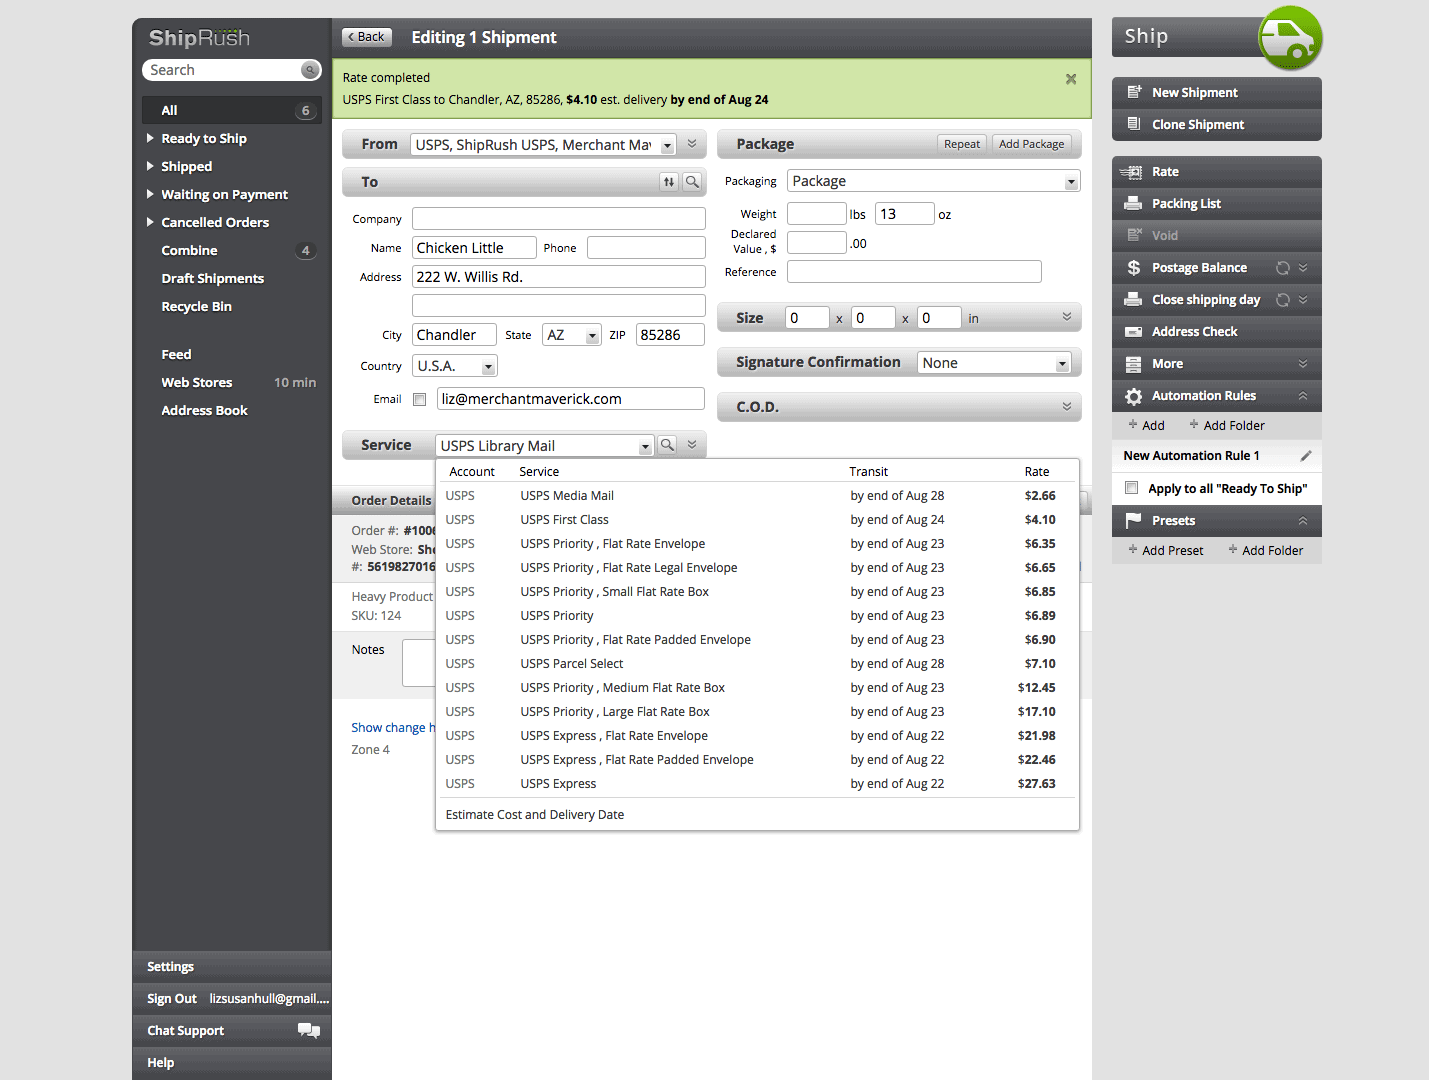The image size is (1429, 1080).
Task: Search address book from To header
Action: click(692, 182)
